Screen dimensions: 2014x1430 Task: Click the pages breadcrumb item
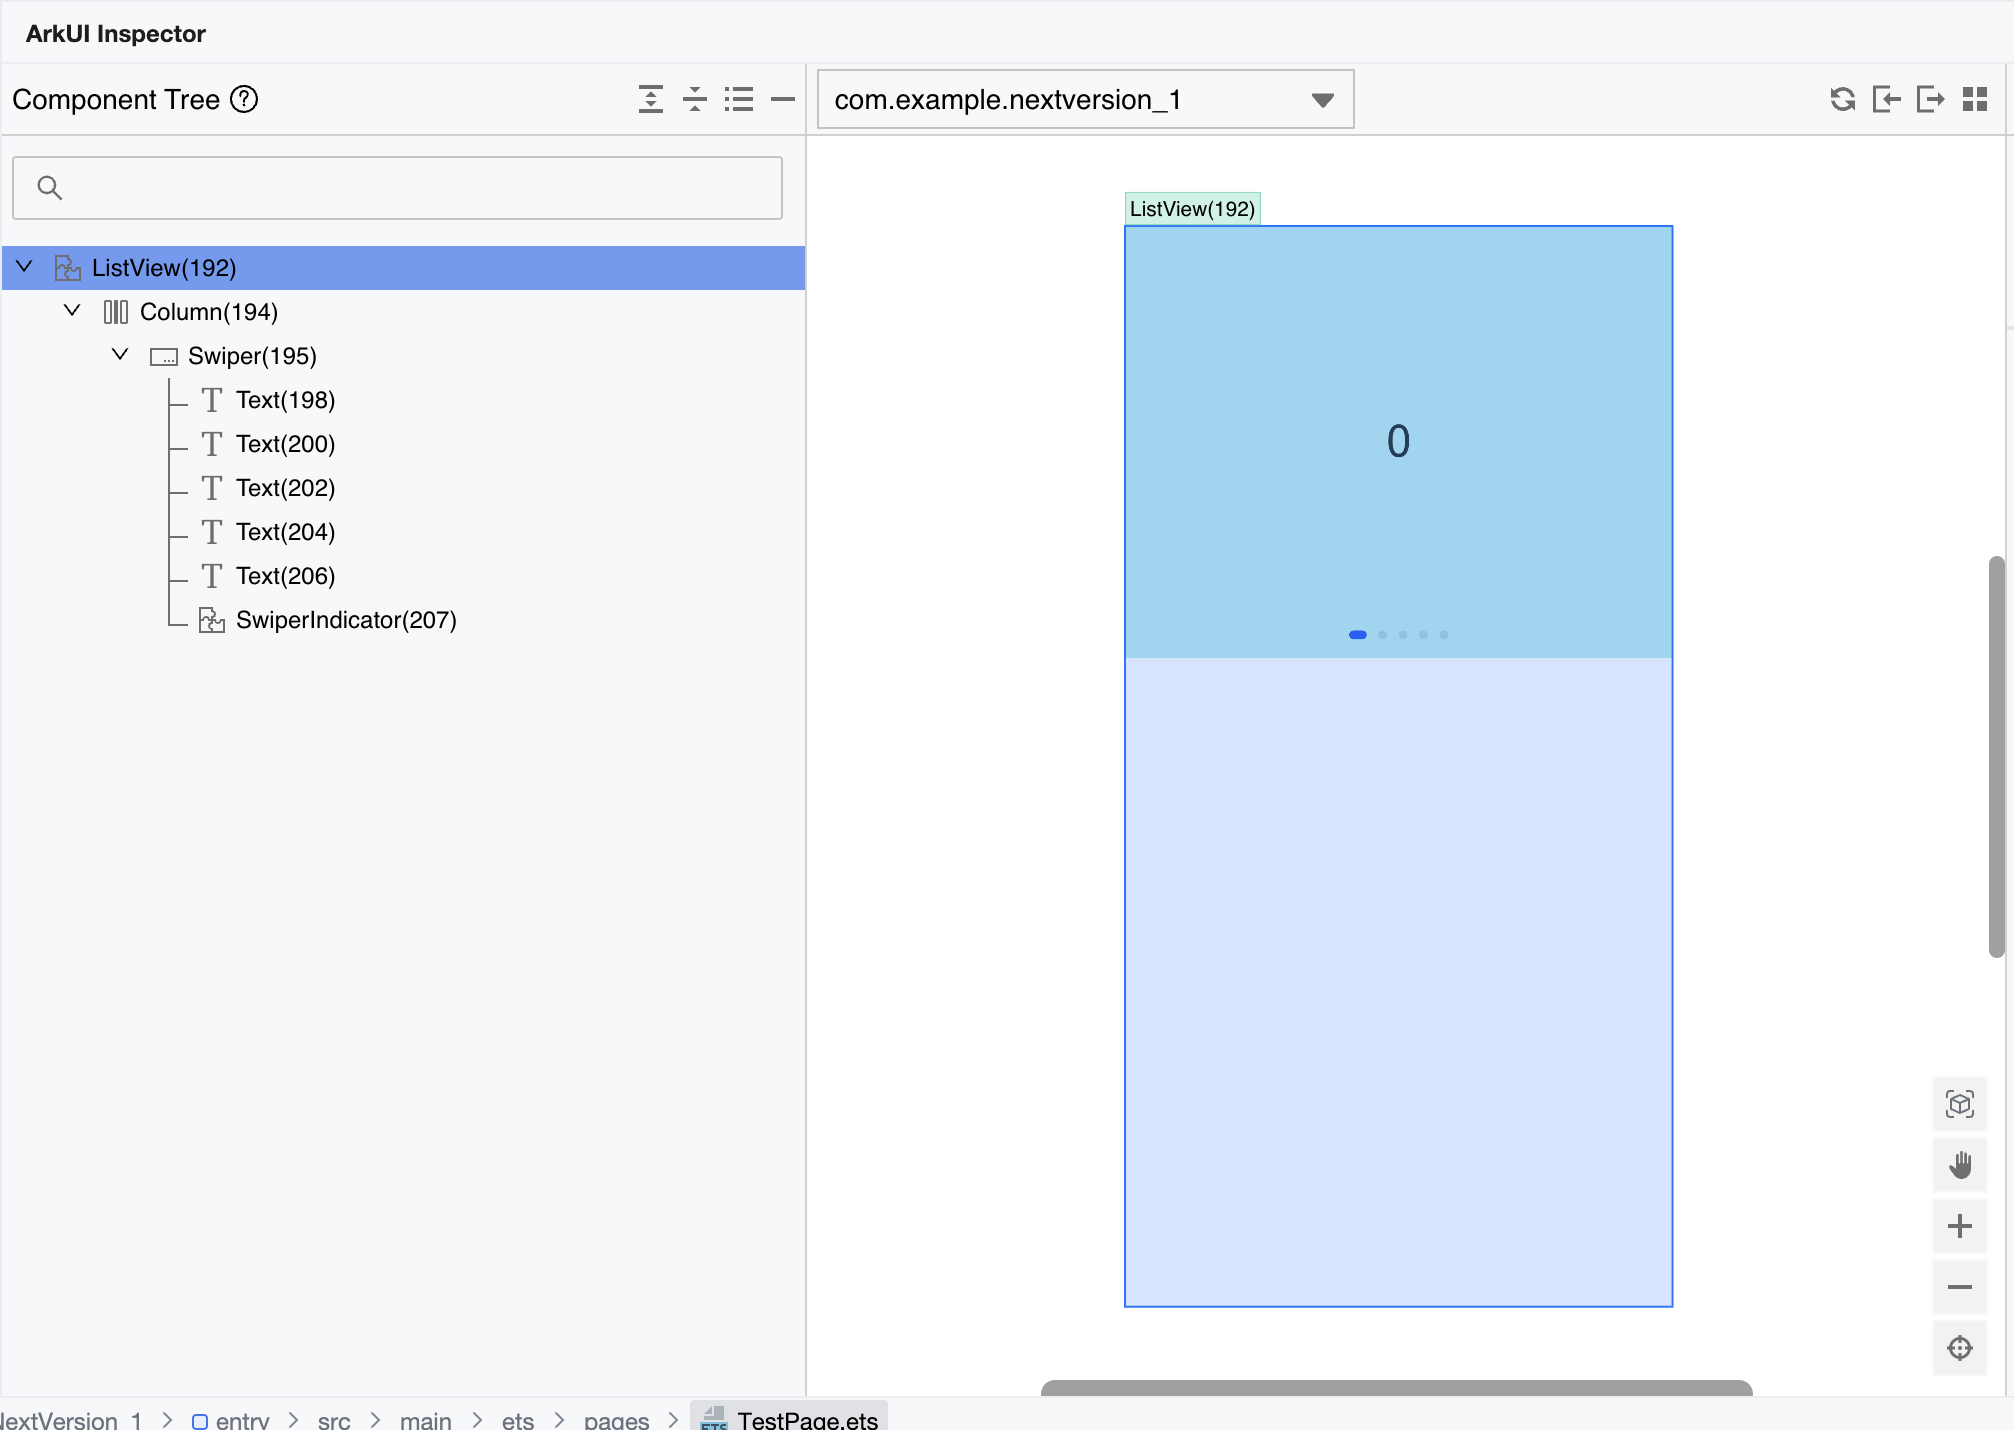click(616, 1421)
